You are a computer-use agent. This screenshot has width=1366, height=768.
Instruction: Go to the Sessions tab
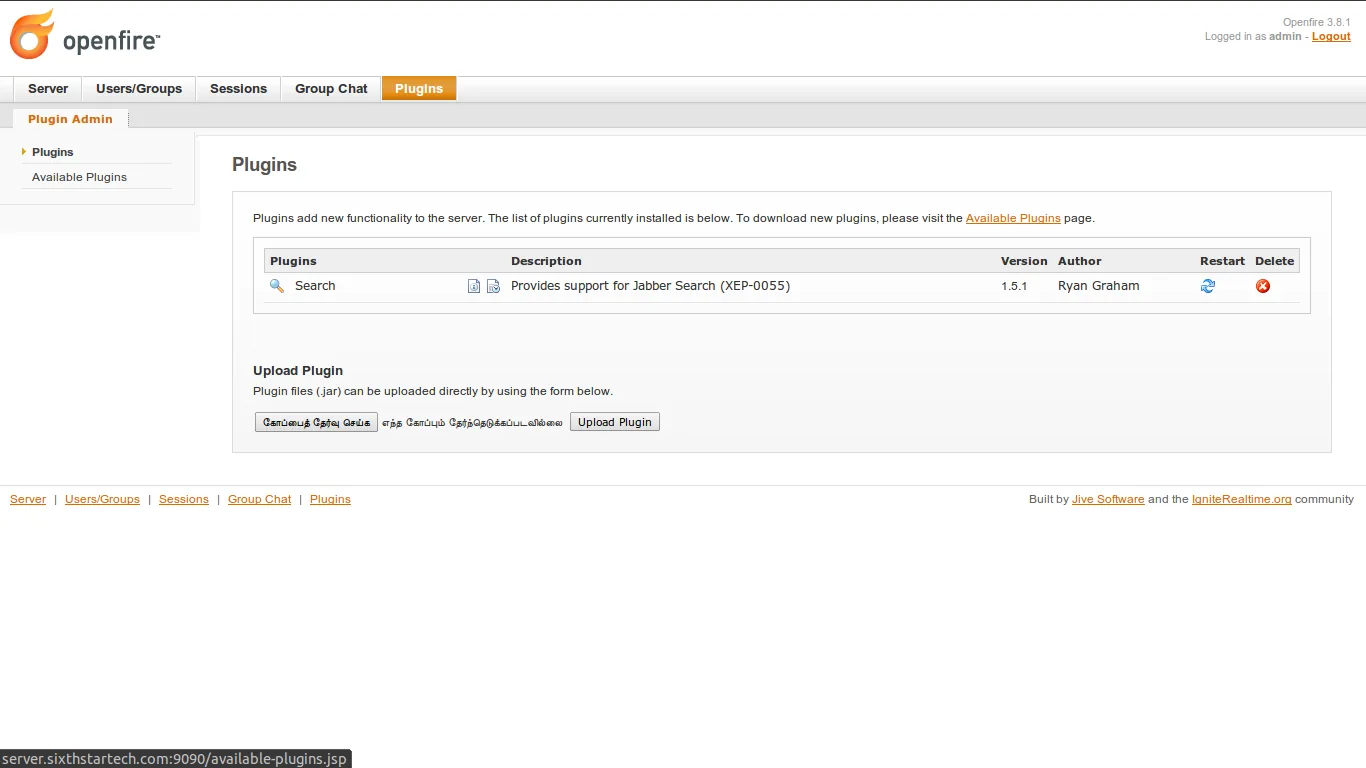point(238,89)
